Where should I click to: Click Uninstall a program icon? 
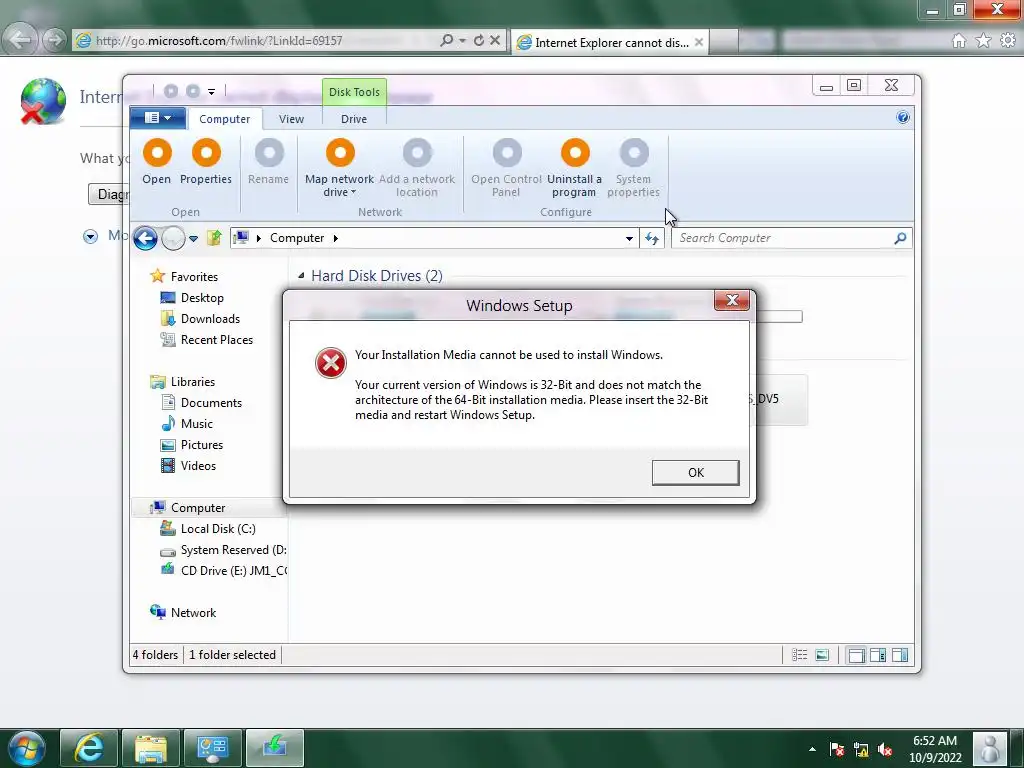click(x=575, y=153)
